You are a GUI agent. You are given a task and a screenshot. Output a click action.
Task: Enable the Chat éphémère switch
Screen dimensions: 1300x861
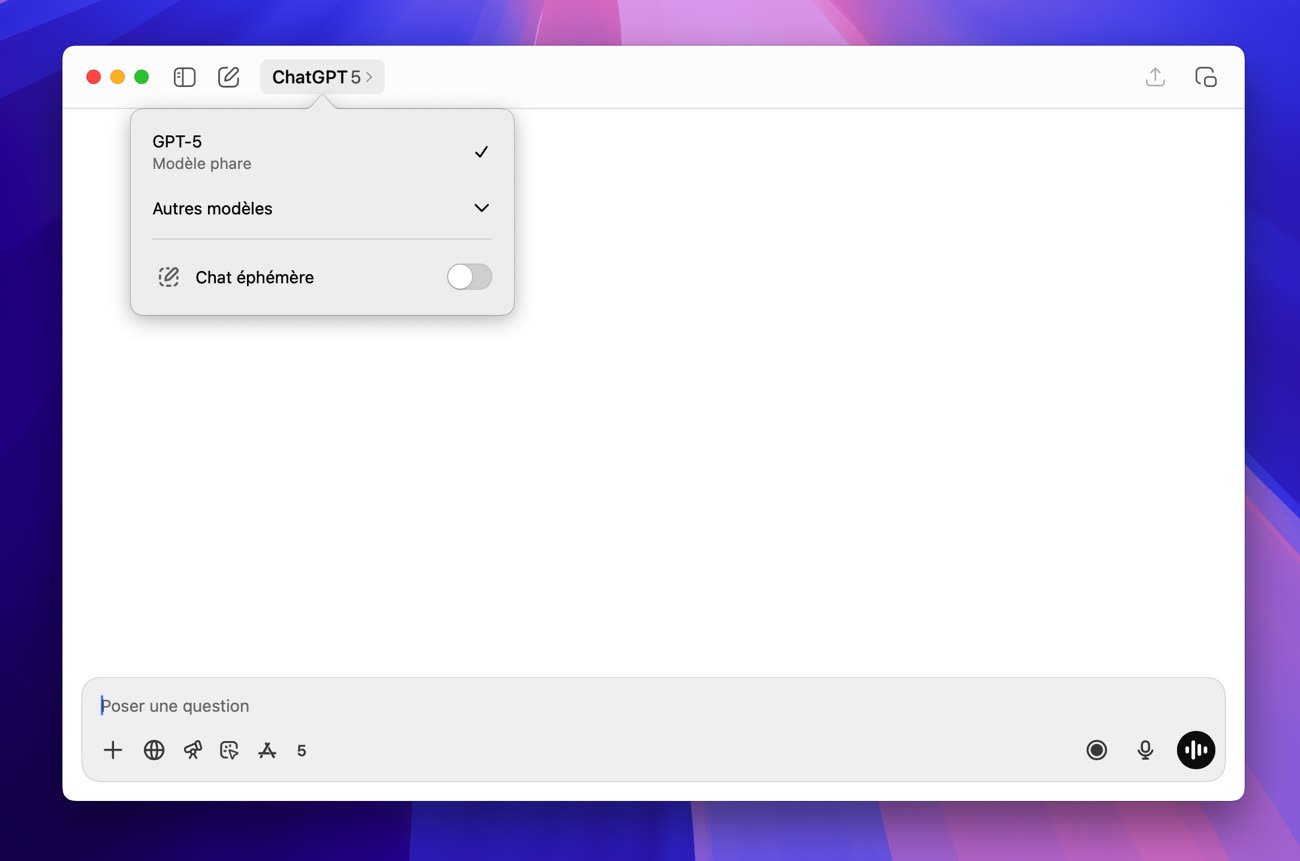coord(469,277)
